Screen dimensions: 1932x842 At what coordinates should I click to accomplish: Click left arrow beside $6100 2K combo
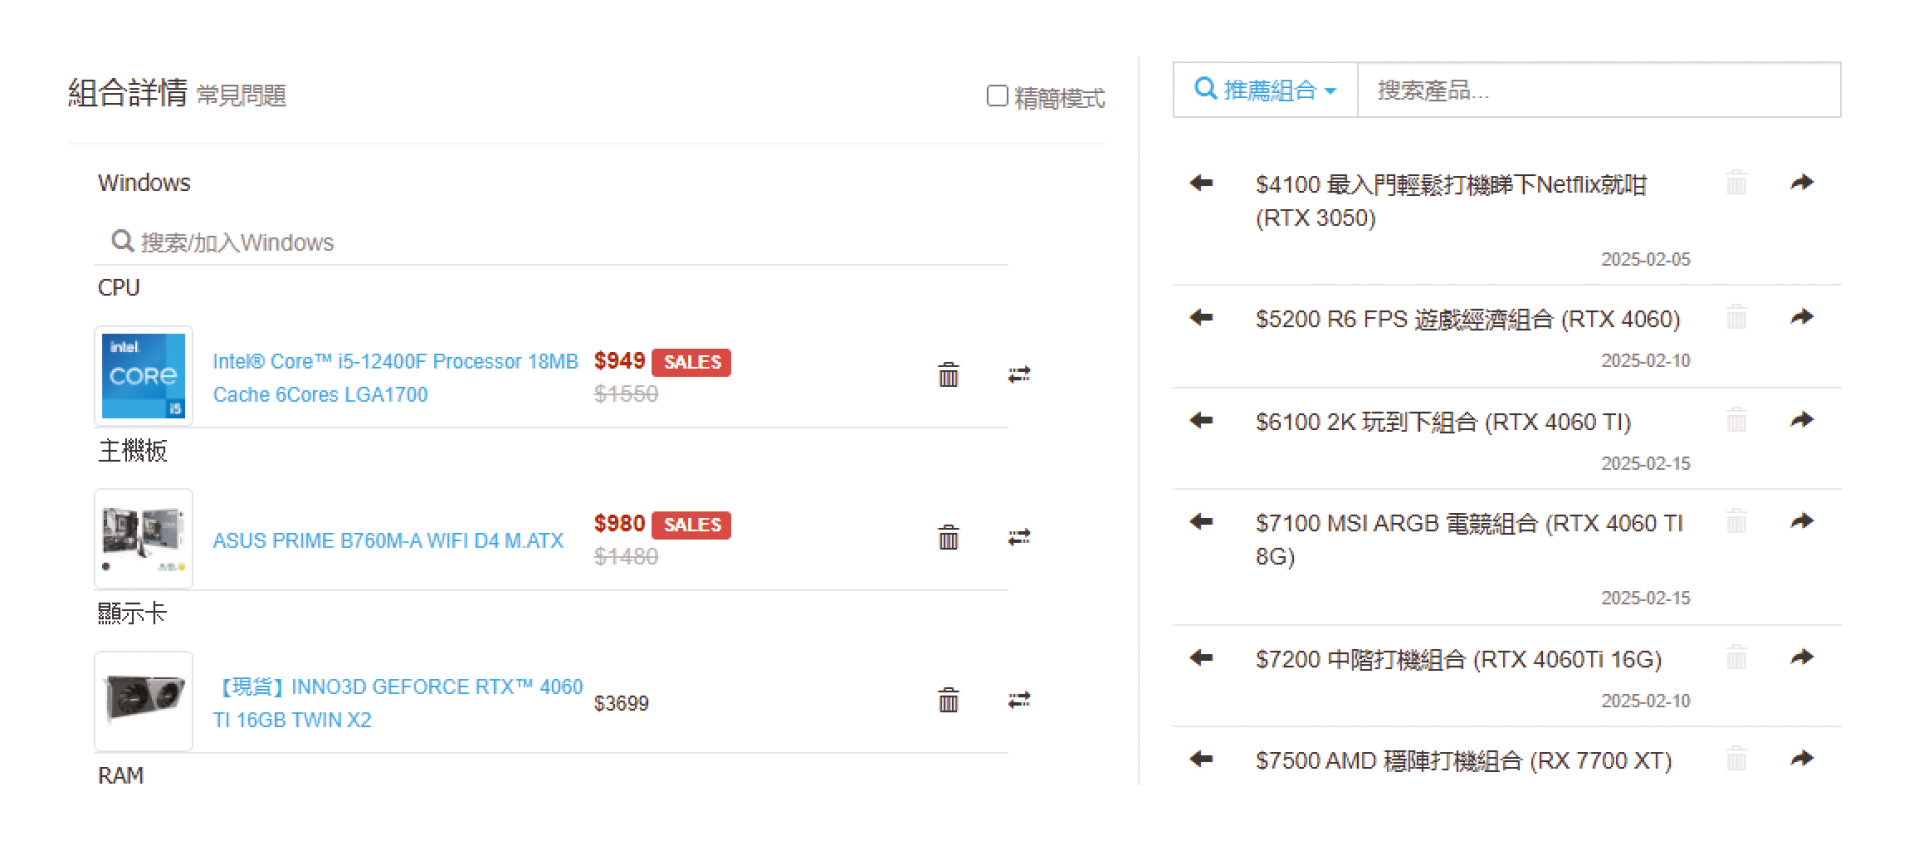[x=1201, y=420]
